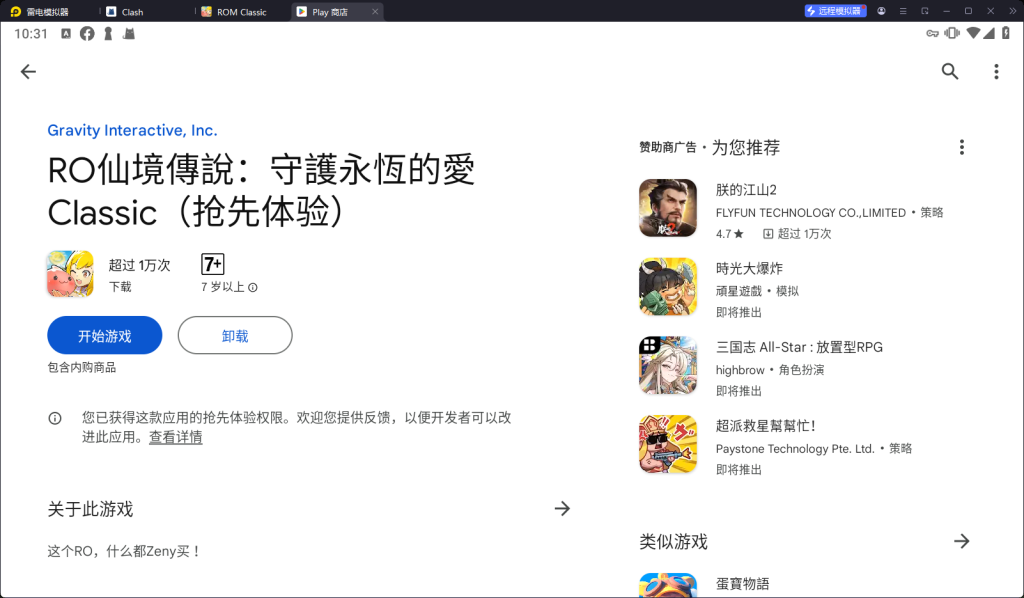Click the emulator multi-window icon
Image resolution: width=1024 pixels, height=598 pixels.
coord(925,11)
